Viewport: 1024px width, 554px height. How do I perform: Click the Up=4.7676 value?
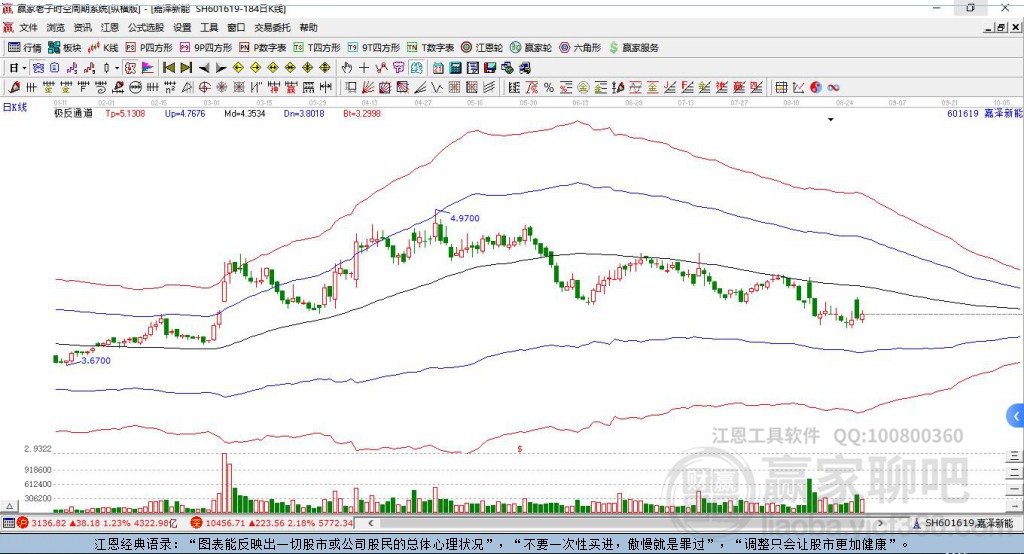185,113
